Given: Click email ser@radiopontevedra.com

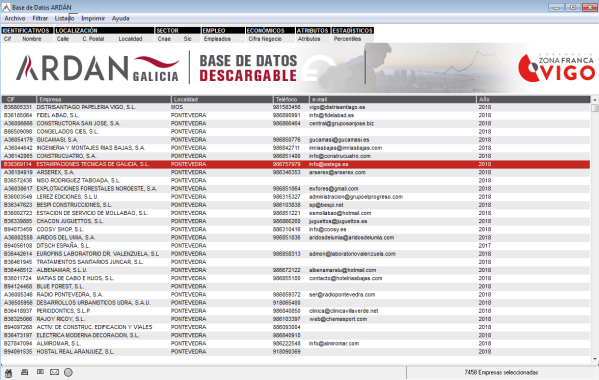Looking at the screenshot, I should coord(342,294).
